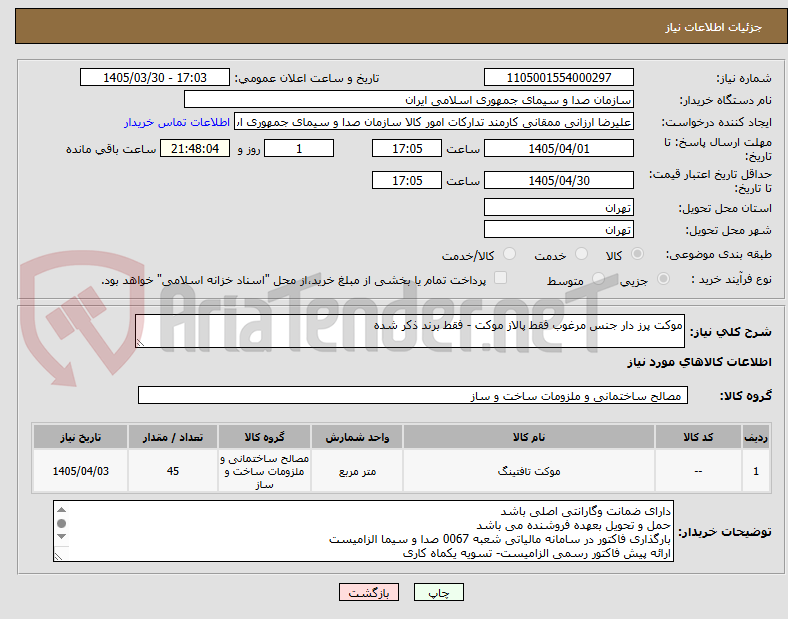Image resolution: width=788 pixels, height=619 pixels.
Task: Click the buyer notes scrollbar thumb
Action: coord(61,524)
